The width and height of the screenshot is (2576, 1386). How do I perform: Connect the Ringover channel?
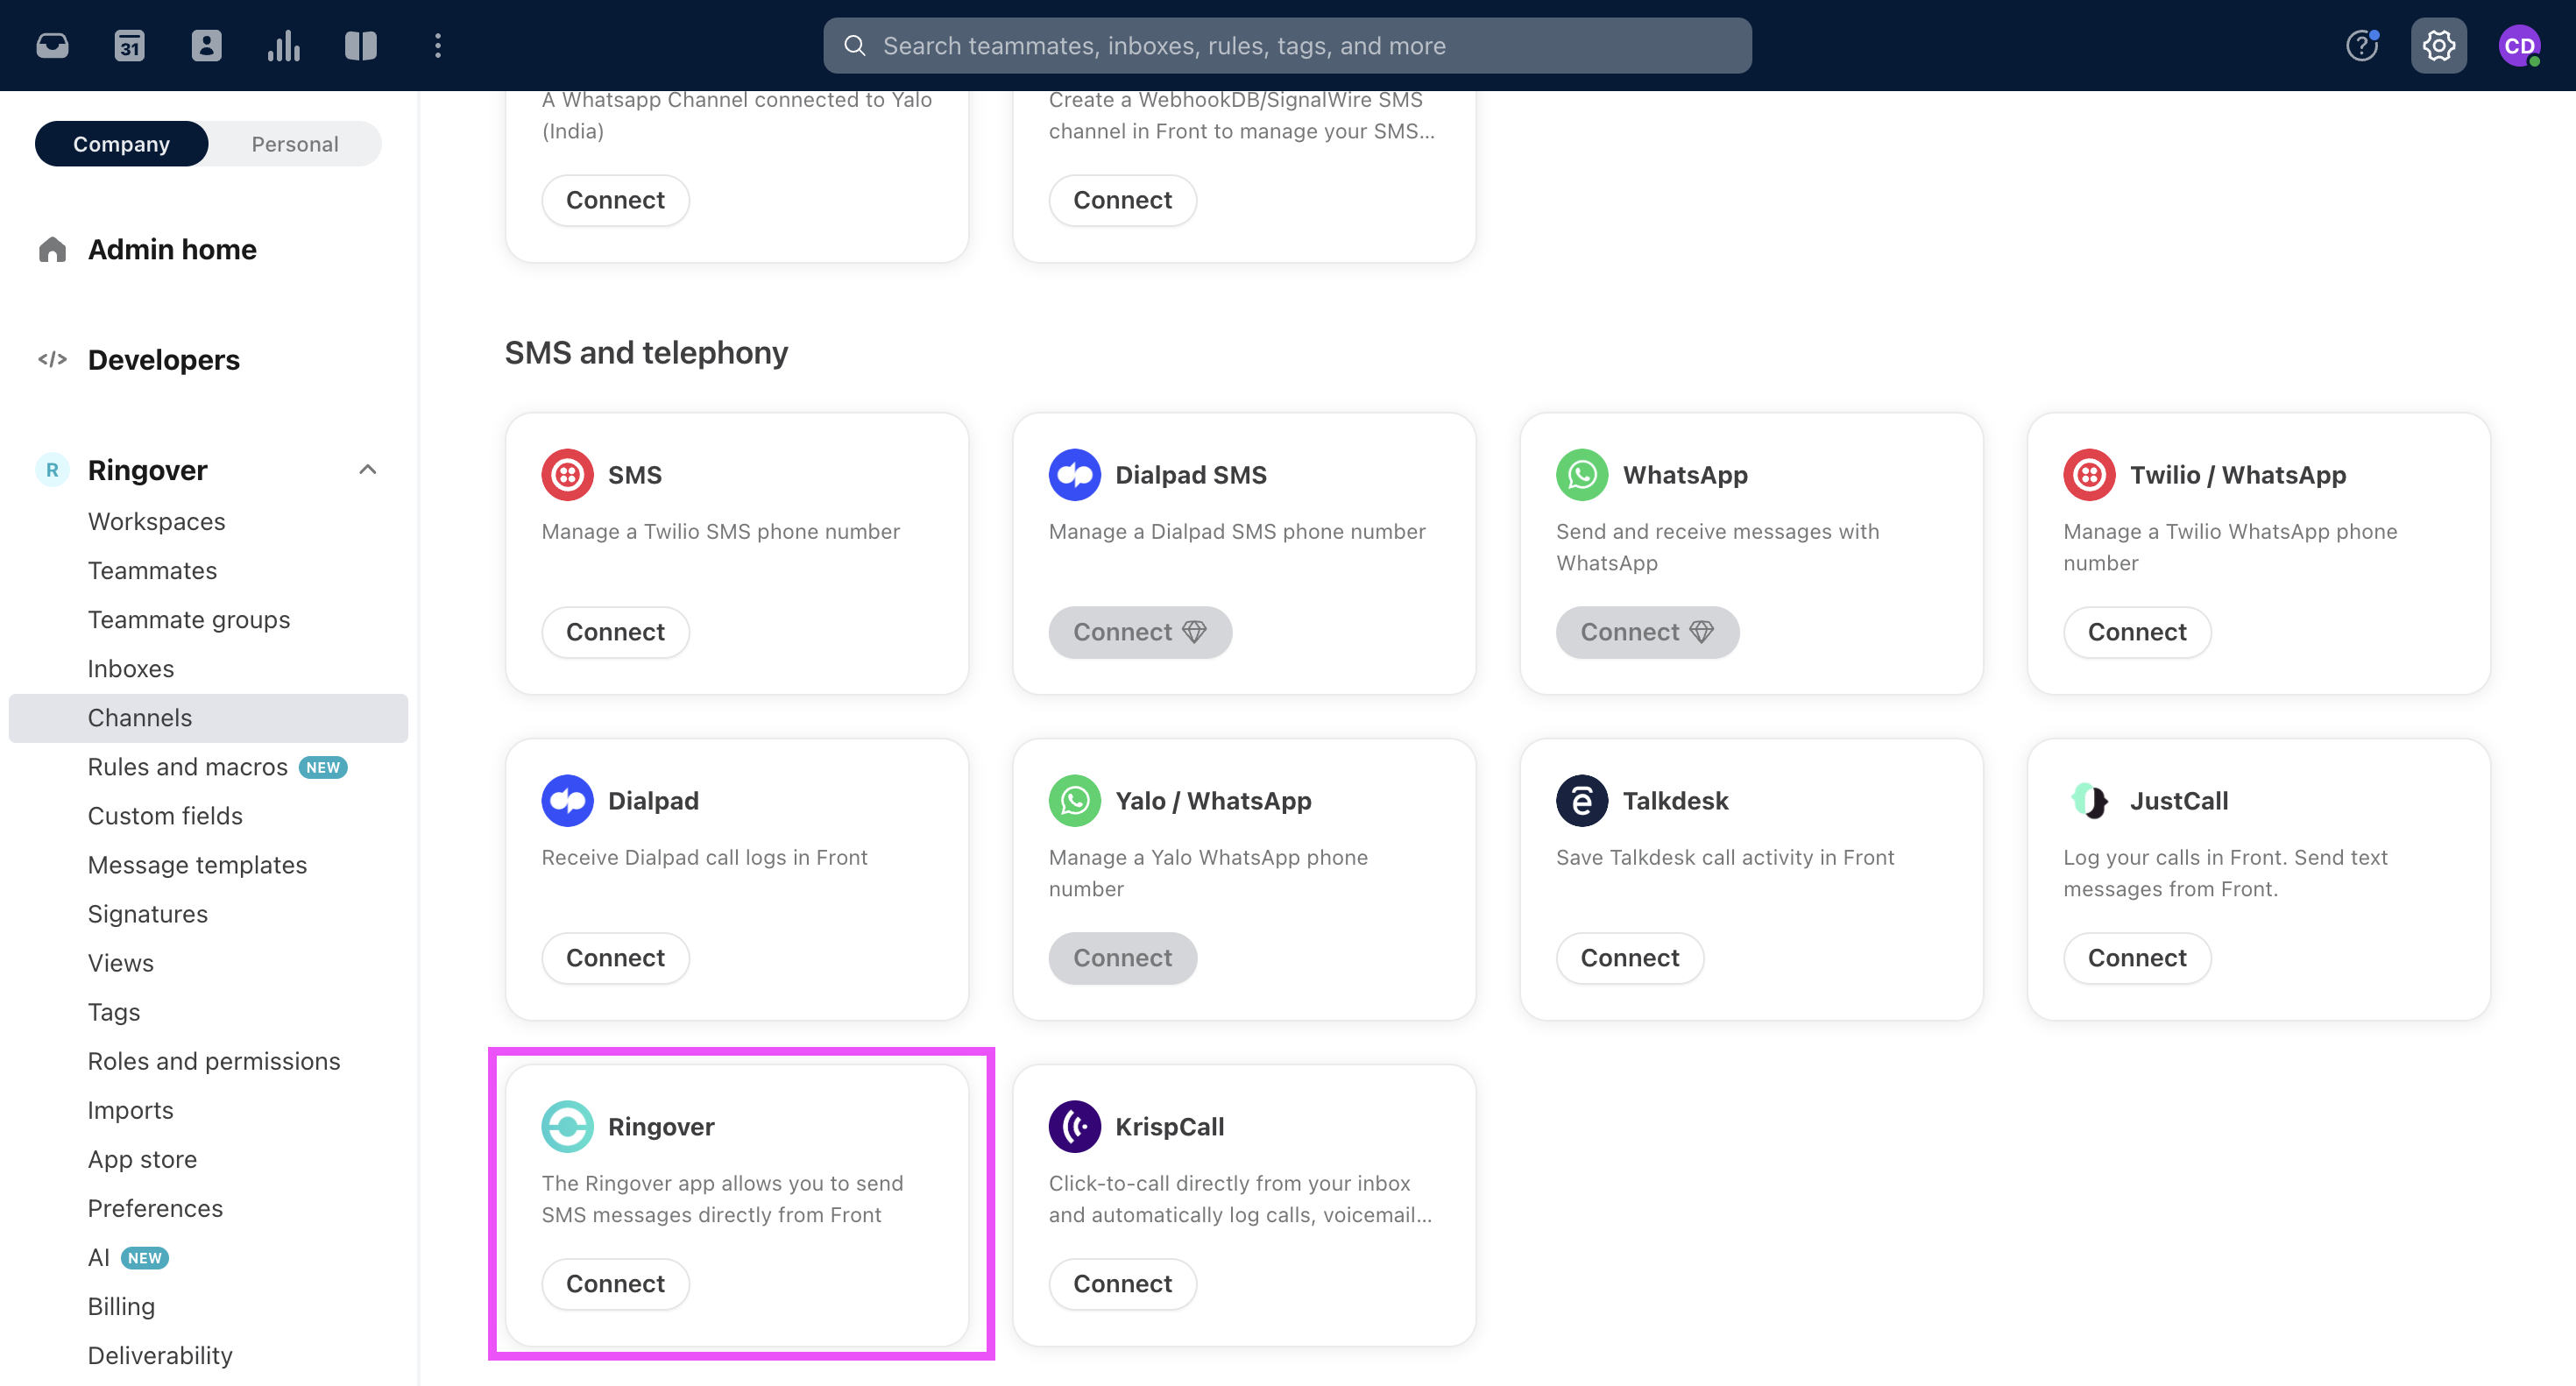pyautogui.click(x=615, y=1284)
